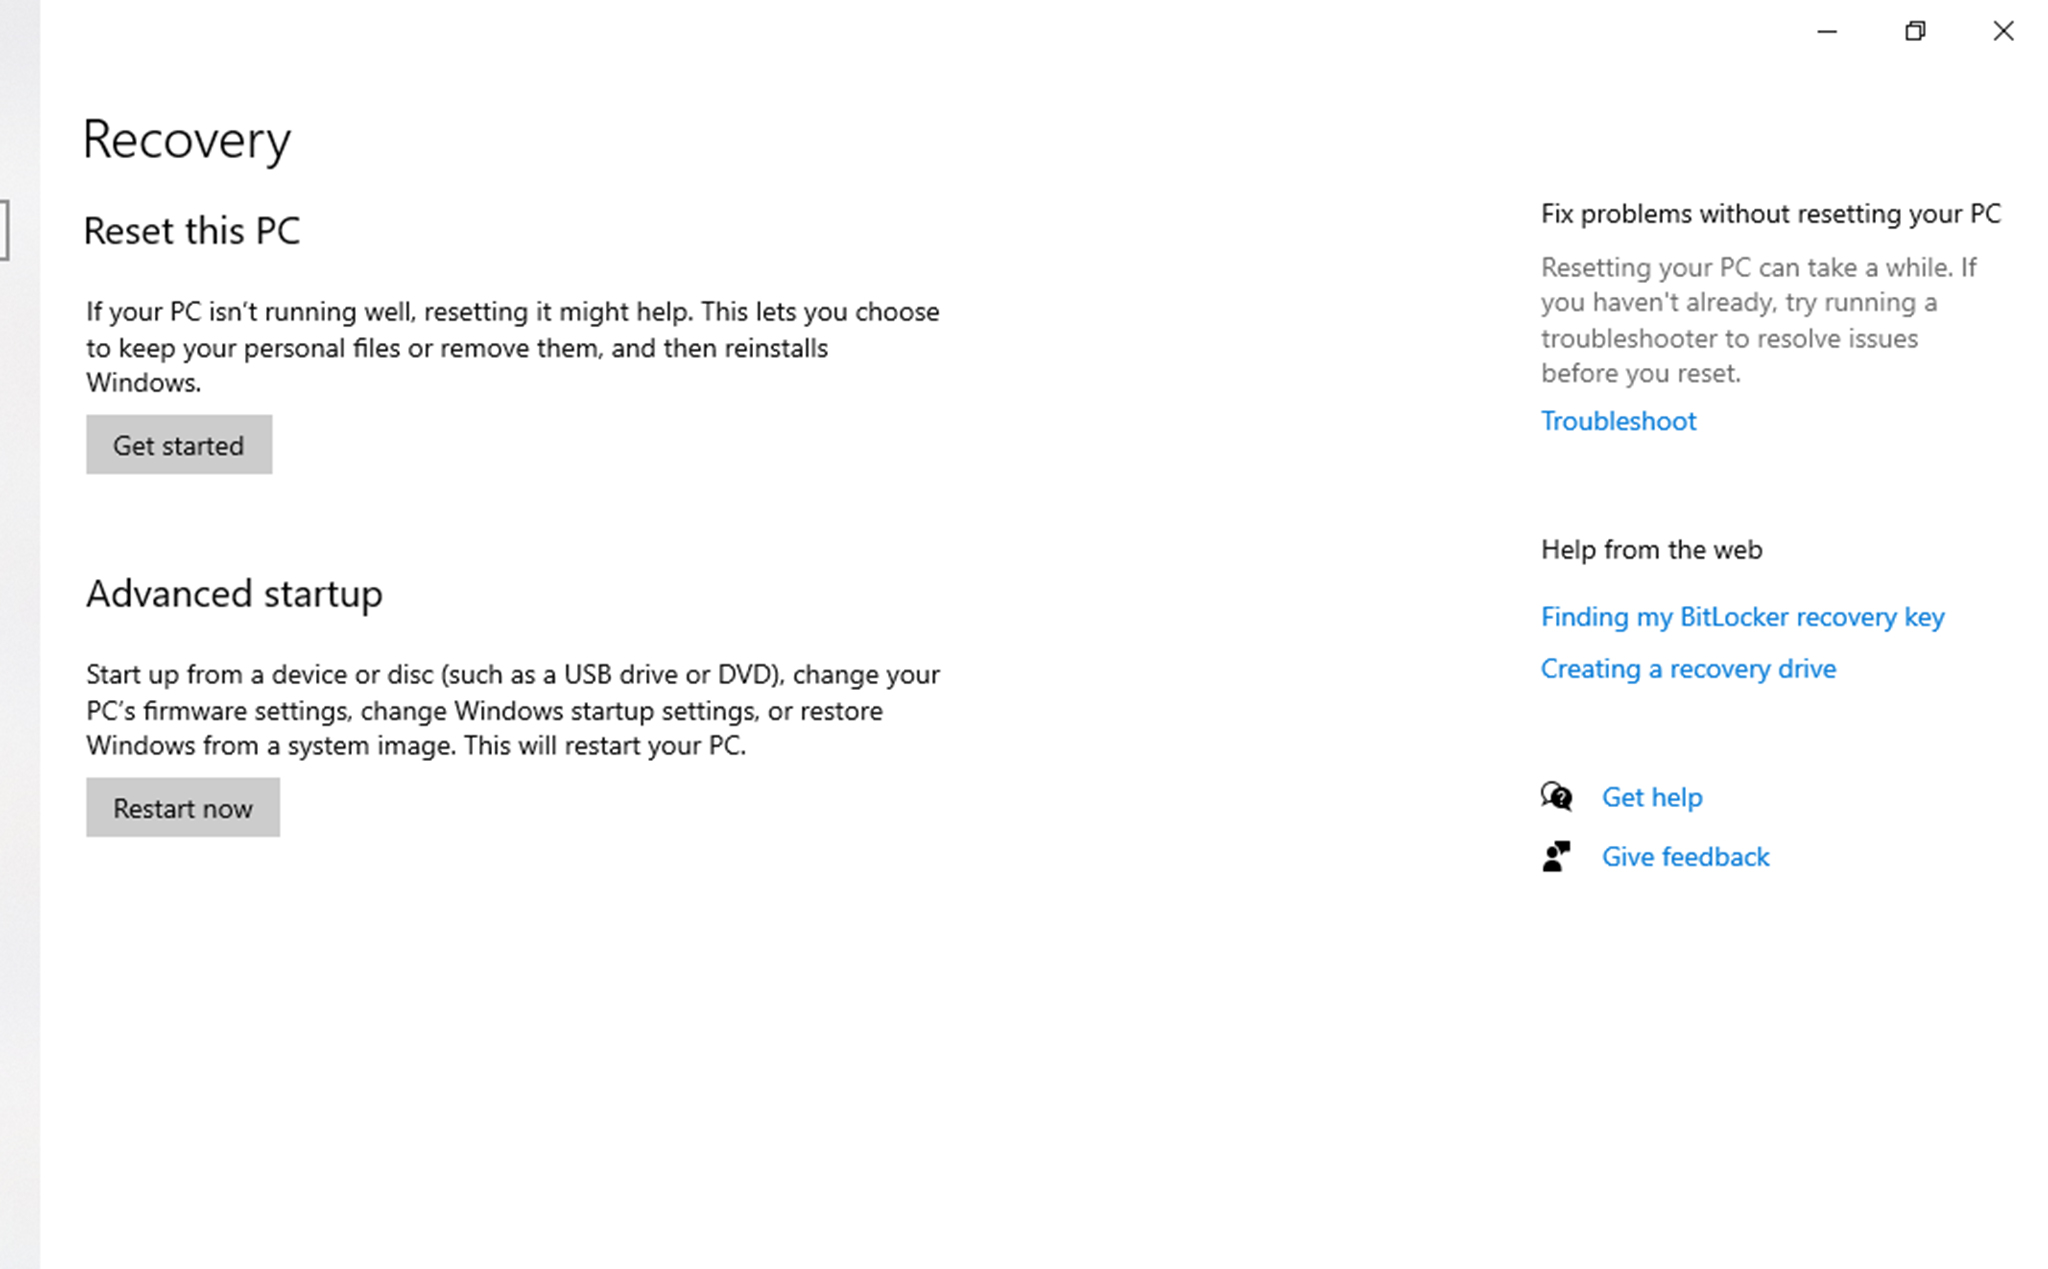Click the Reset this PC heading
This screenshot has height=1269, width=2048.
pyautogui.click(x=192, y=231)
